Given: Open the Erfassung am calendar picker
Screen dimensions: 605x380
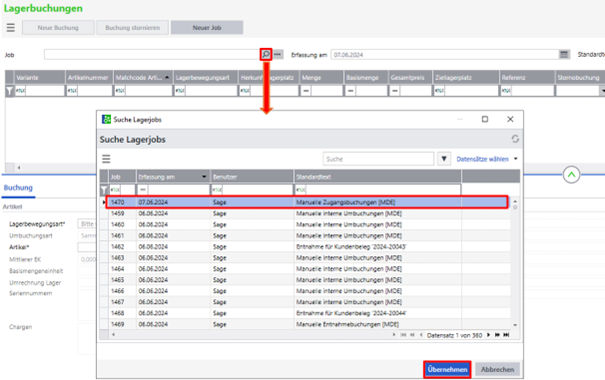Looking at the screenshot, I should point(564,54).
